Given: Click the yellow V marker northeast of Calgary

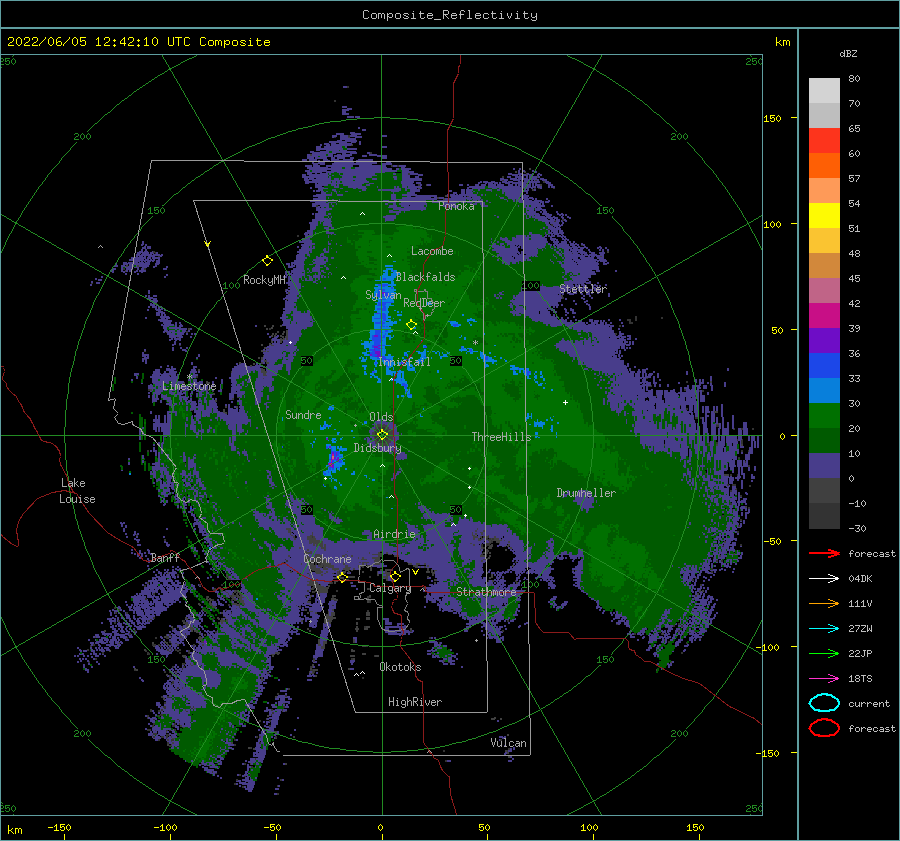Looking at the screenshot, I should coord(415,572).
